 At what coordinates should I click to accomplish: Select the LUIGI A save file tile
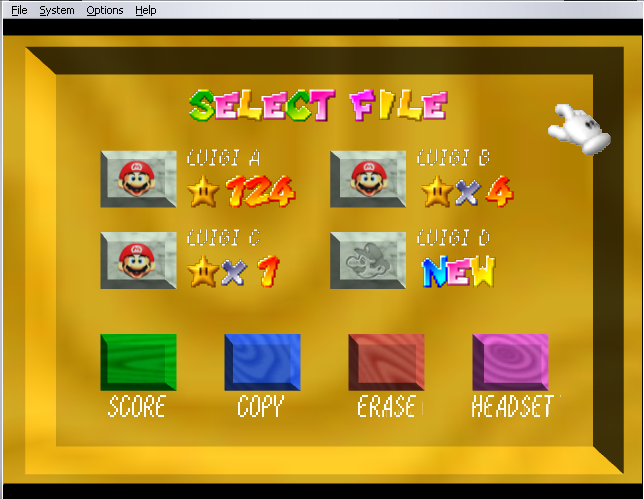(138, 179)
